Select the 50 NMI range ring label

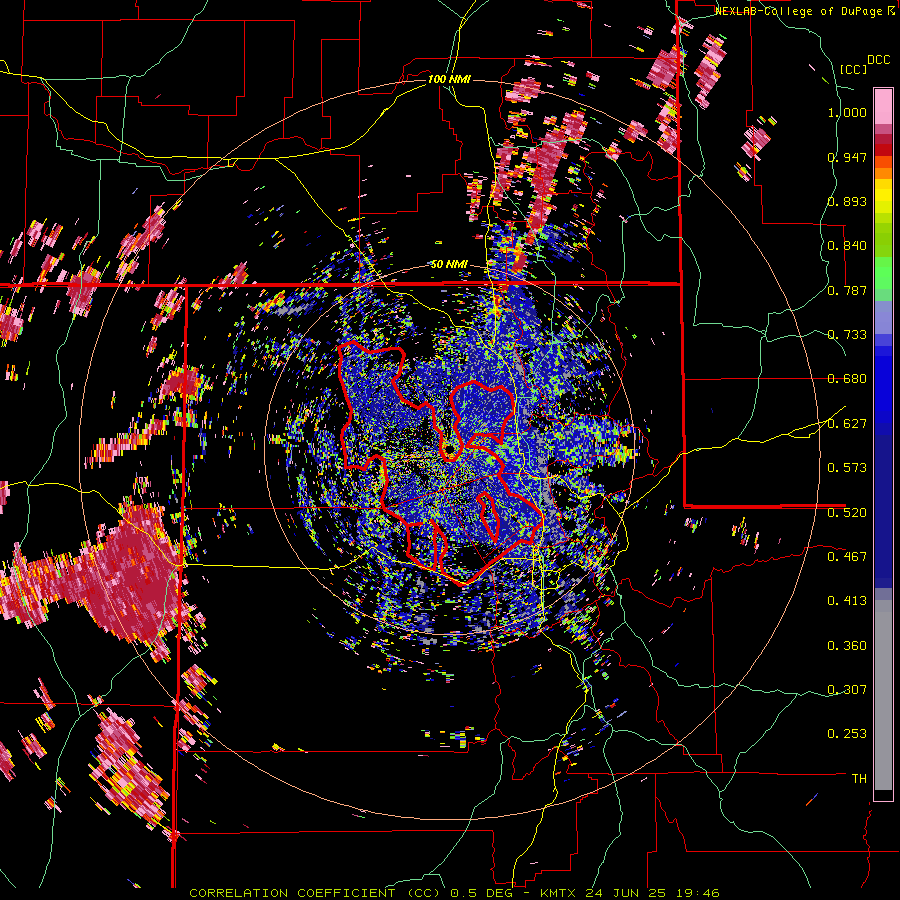tap(449, 265)
